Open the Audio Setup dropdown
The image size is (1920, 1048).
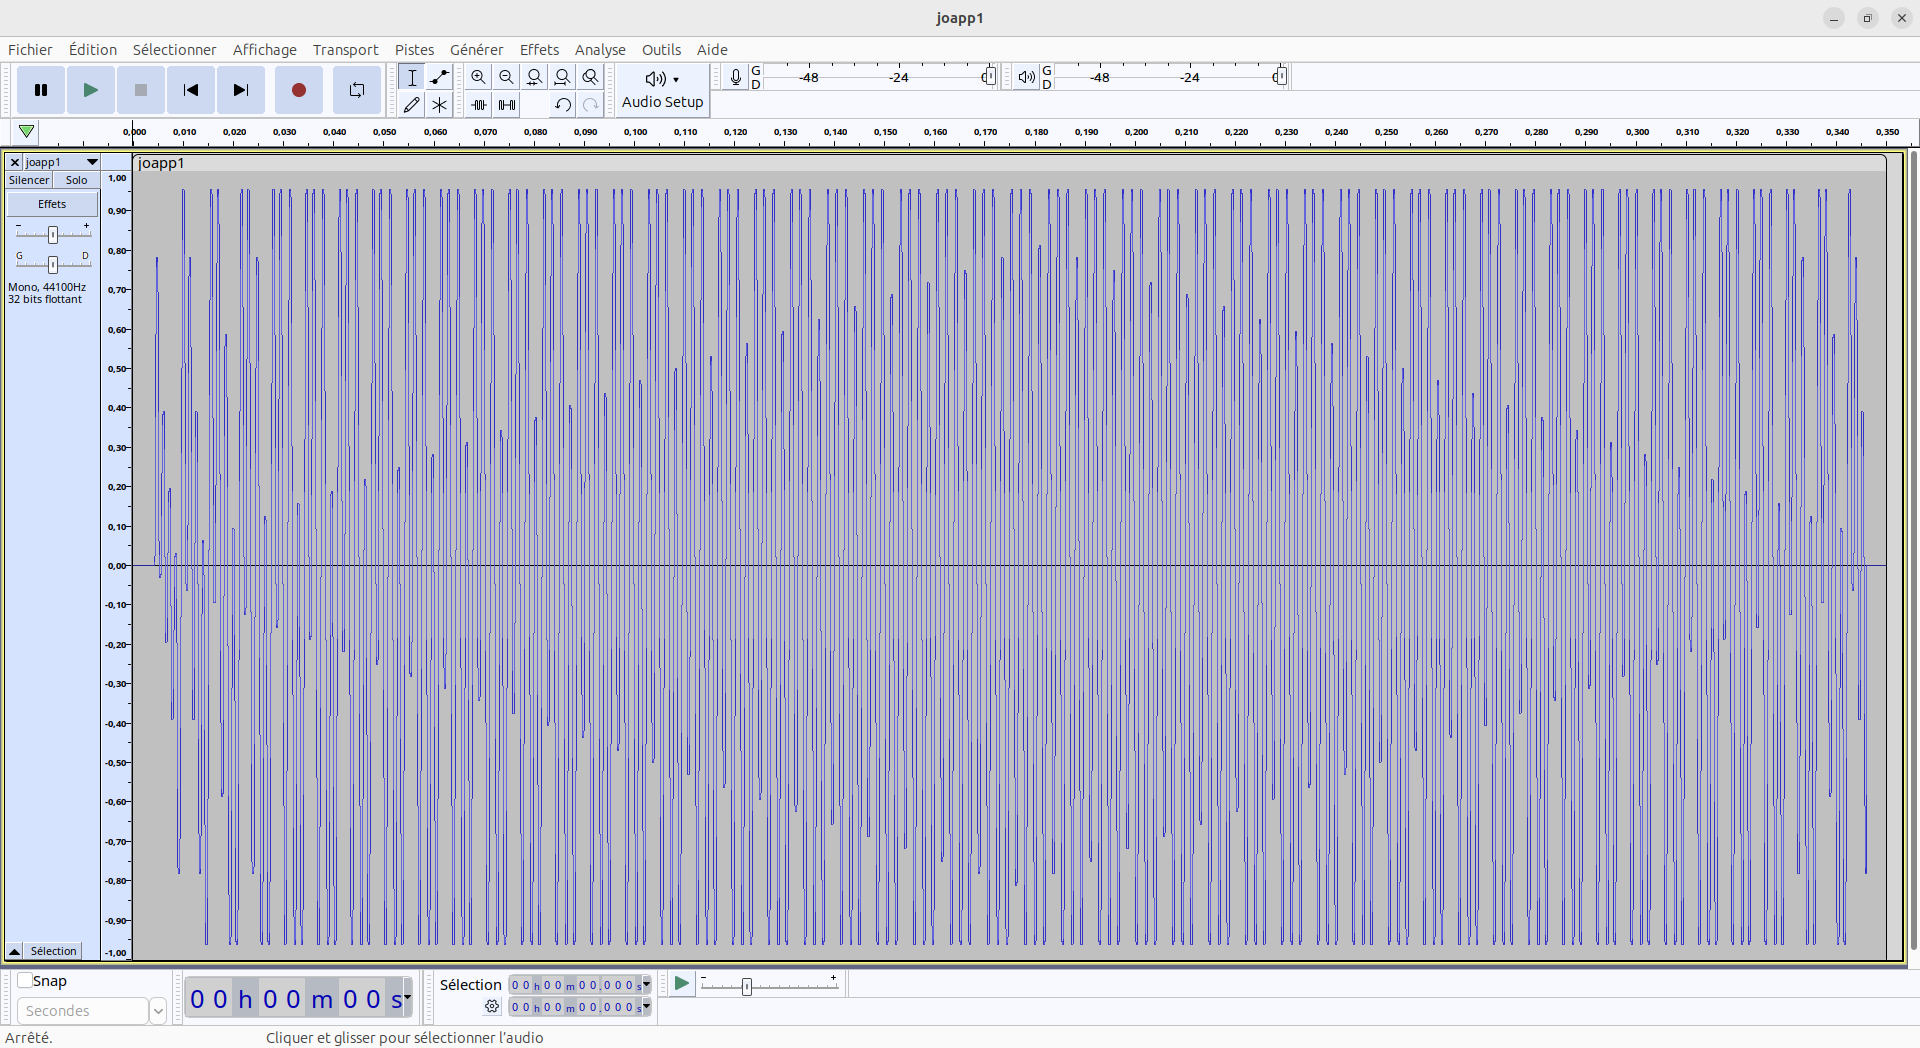pos(662,89)
